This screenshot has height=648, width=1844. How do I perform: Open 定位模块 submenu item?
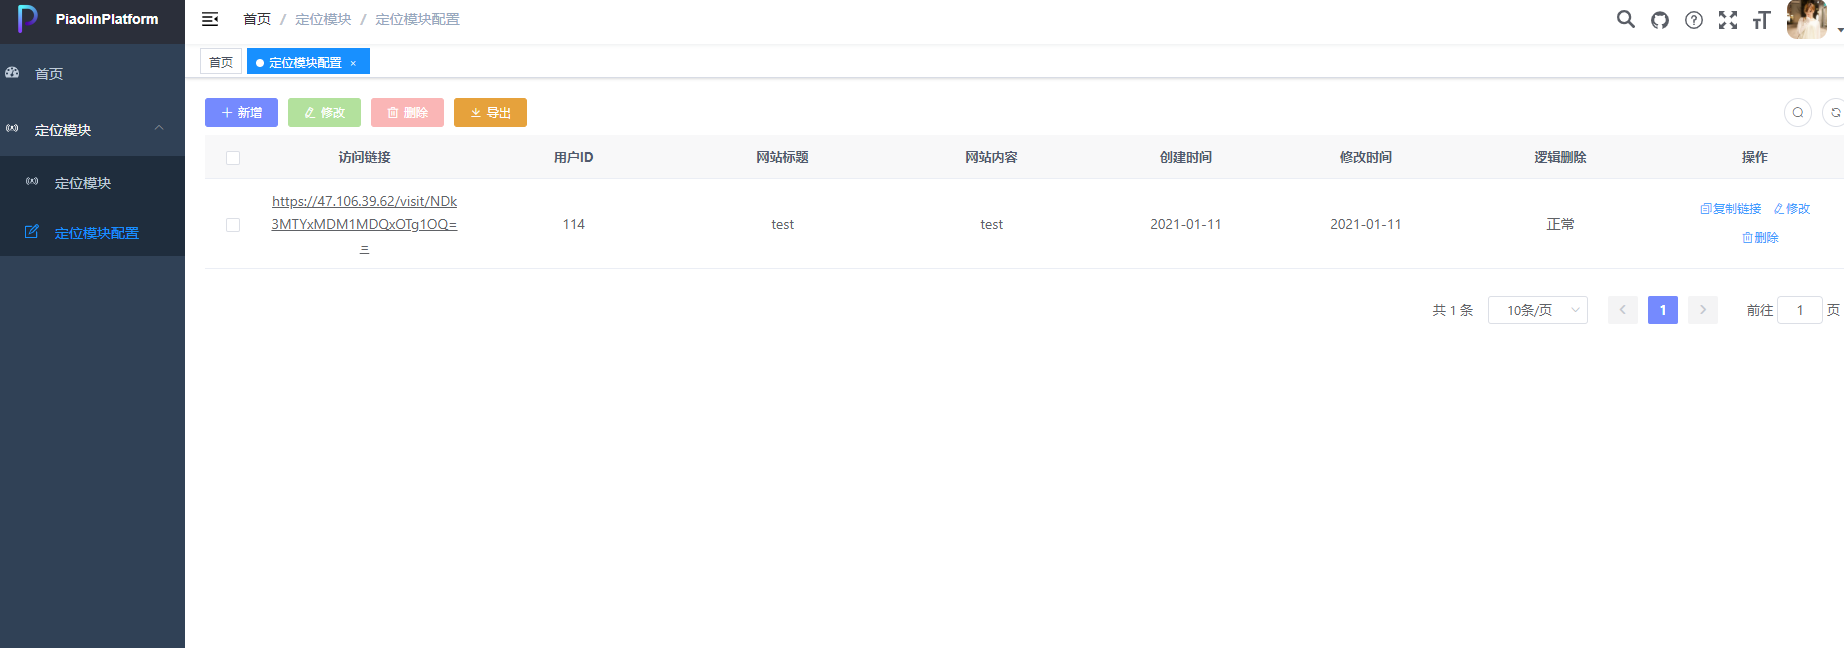tap(92, 182)
